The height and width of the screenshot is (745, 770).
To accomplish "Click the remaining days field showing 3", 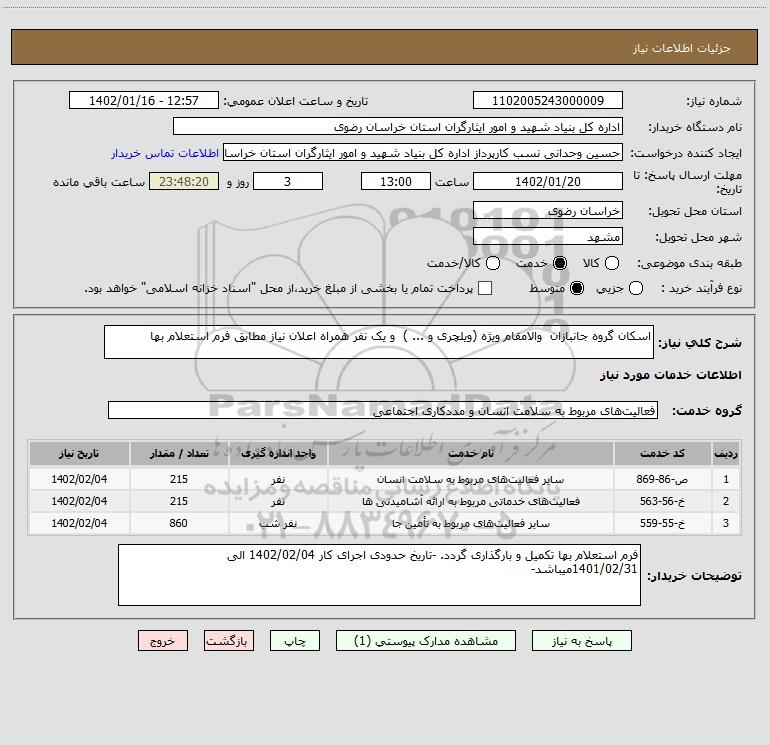I will point(288,181).
